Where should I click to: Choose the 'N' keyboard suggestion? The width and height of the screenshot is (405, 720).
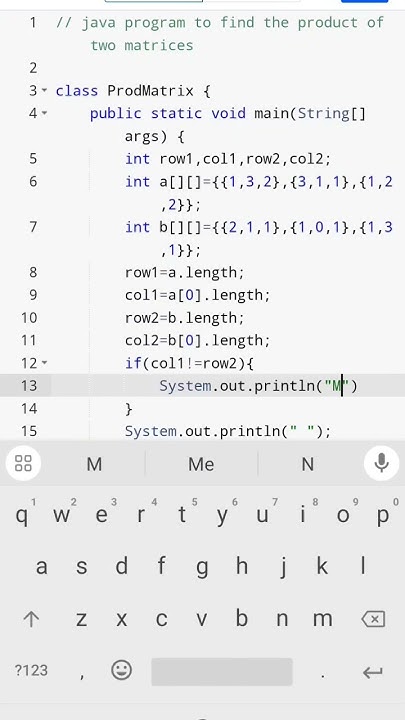point(308,464)
